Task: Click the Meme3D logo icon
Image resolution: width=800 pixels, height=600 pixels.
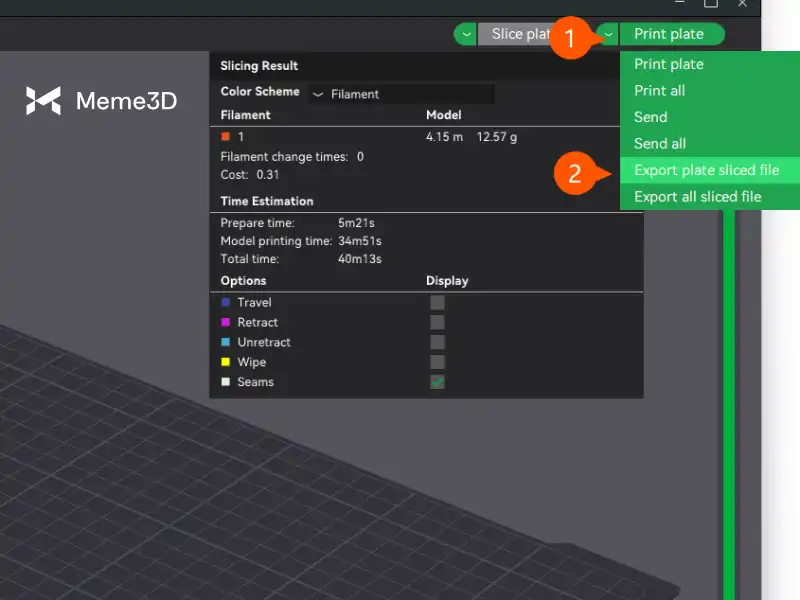Action: (x=43, y=100)
